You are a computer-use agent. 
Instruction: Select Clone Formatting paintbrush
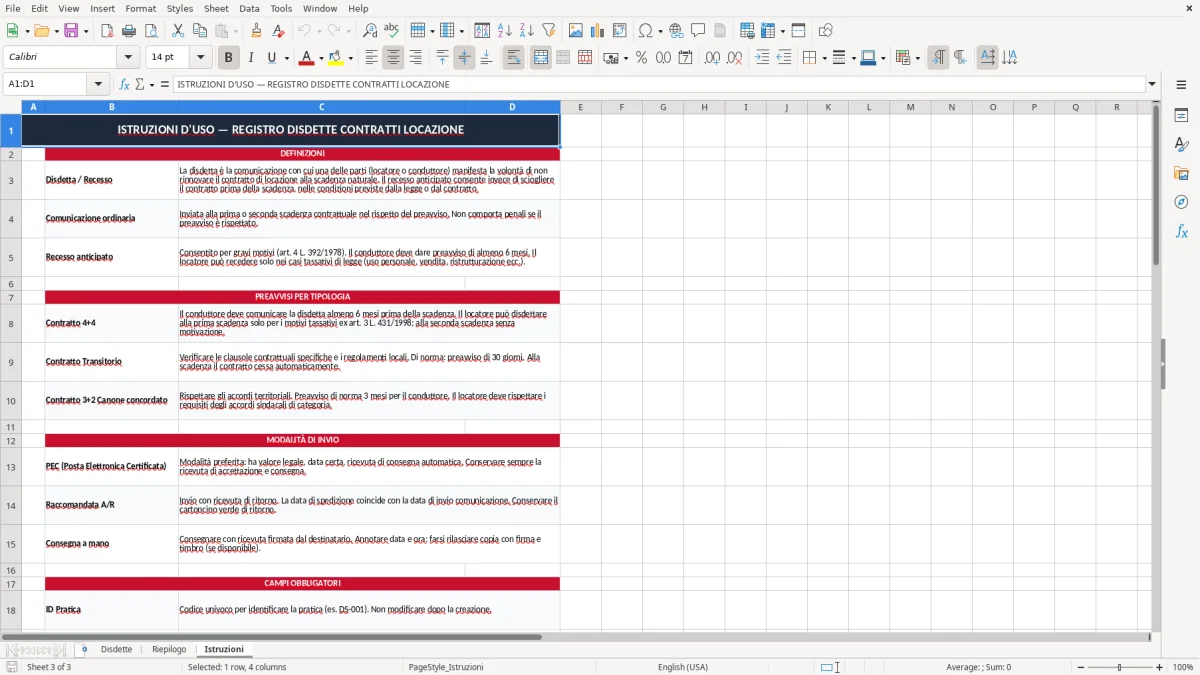click(257, 31)
